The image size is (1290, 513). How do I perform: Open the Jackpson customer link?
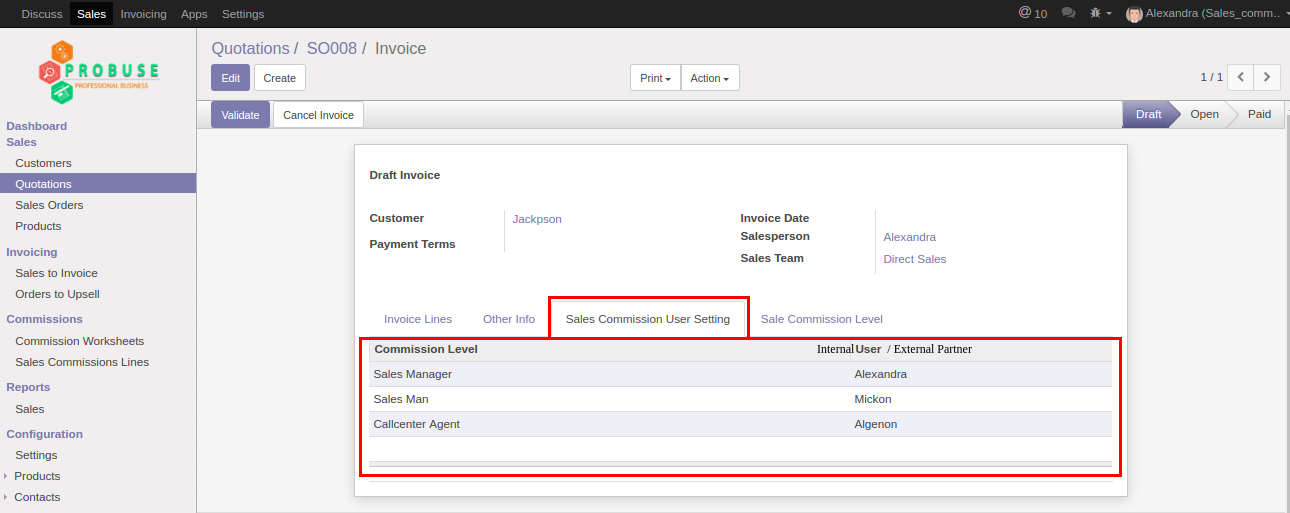click(x=537, y=219)
